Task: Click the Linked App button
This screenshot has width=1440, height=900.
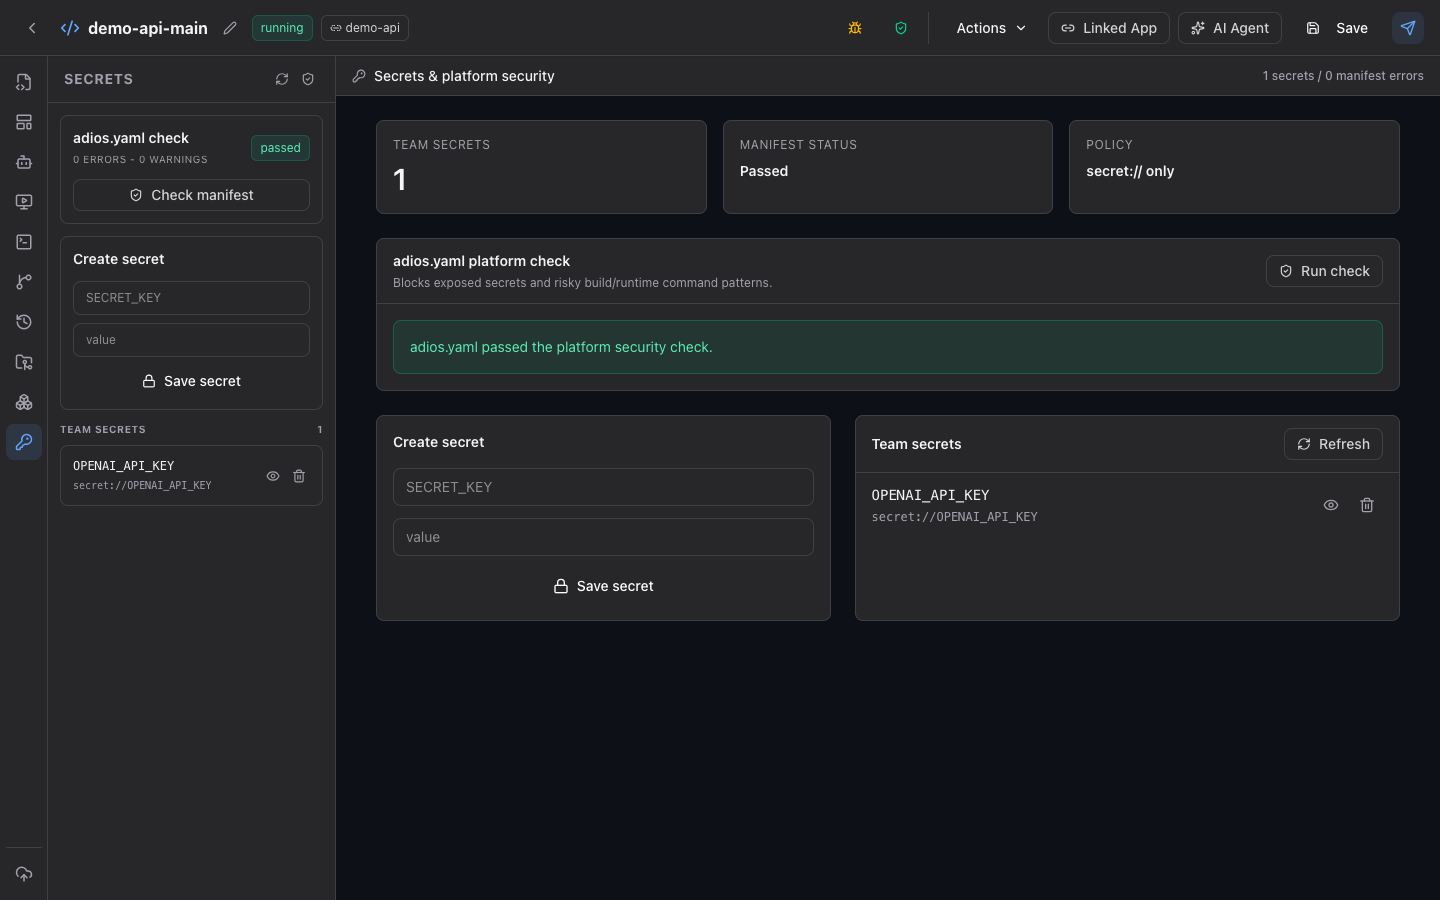Action: (1109, 28)
